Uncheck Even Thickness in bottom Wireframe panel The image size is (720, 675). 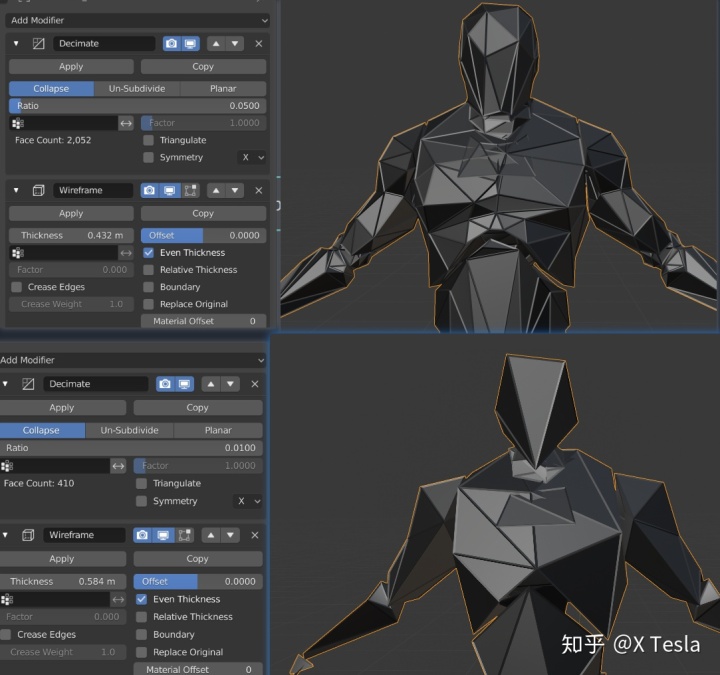[x=141, y=599]
